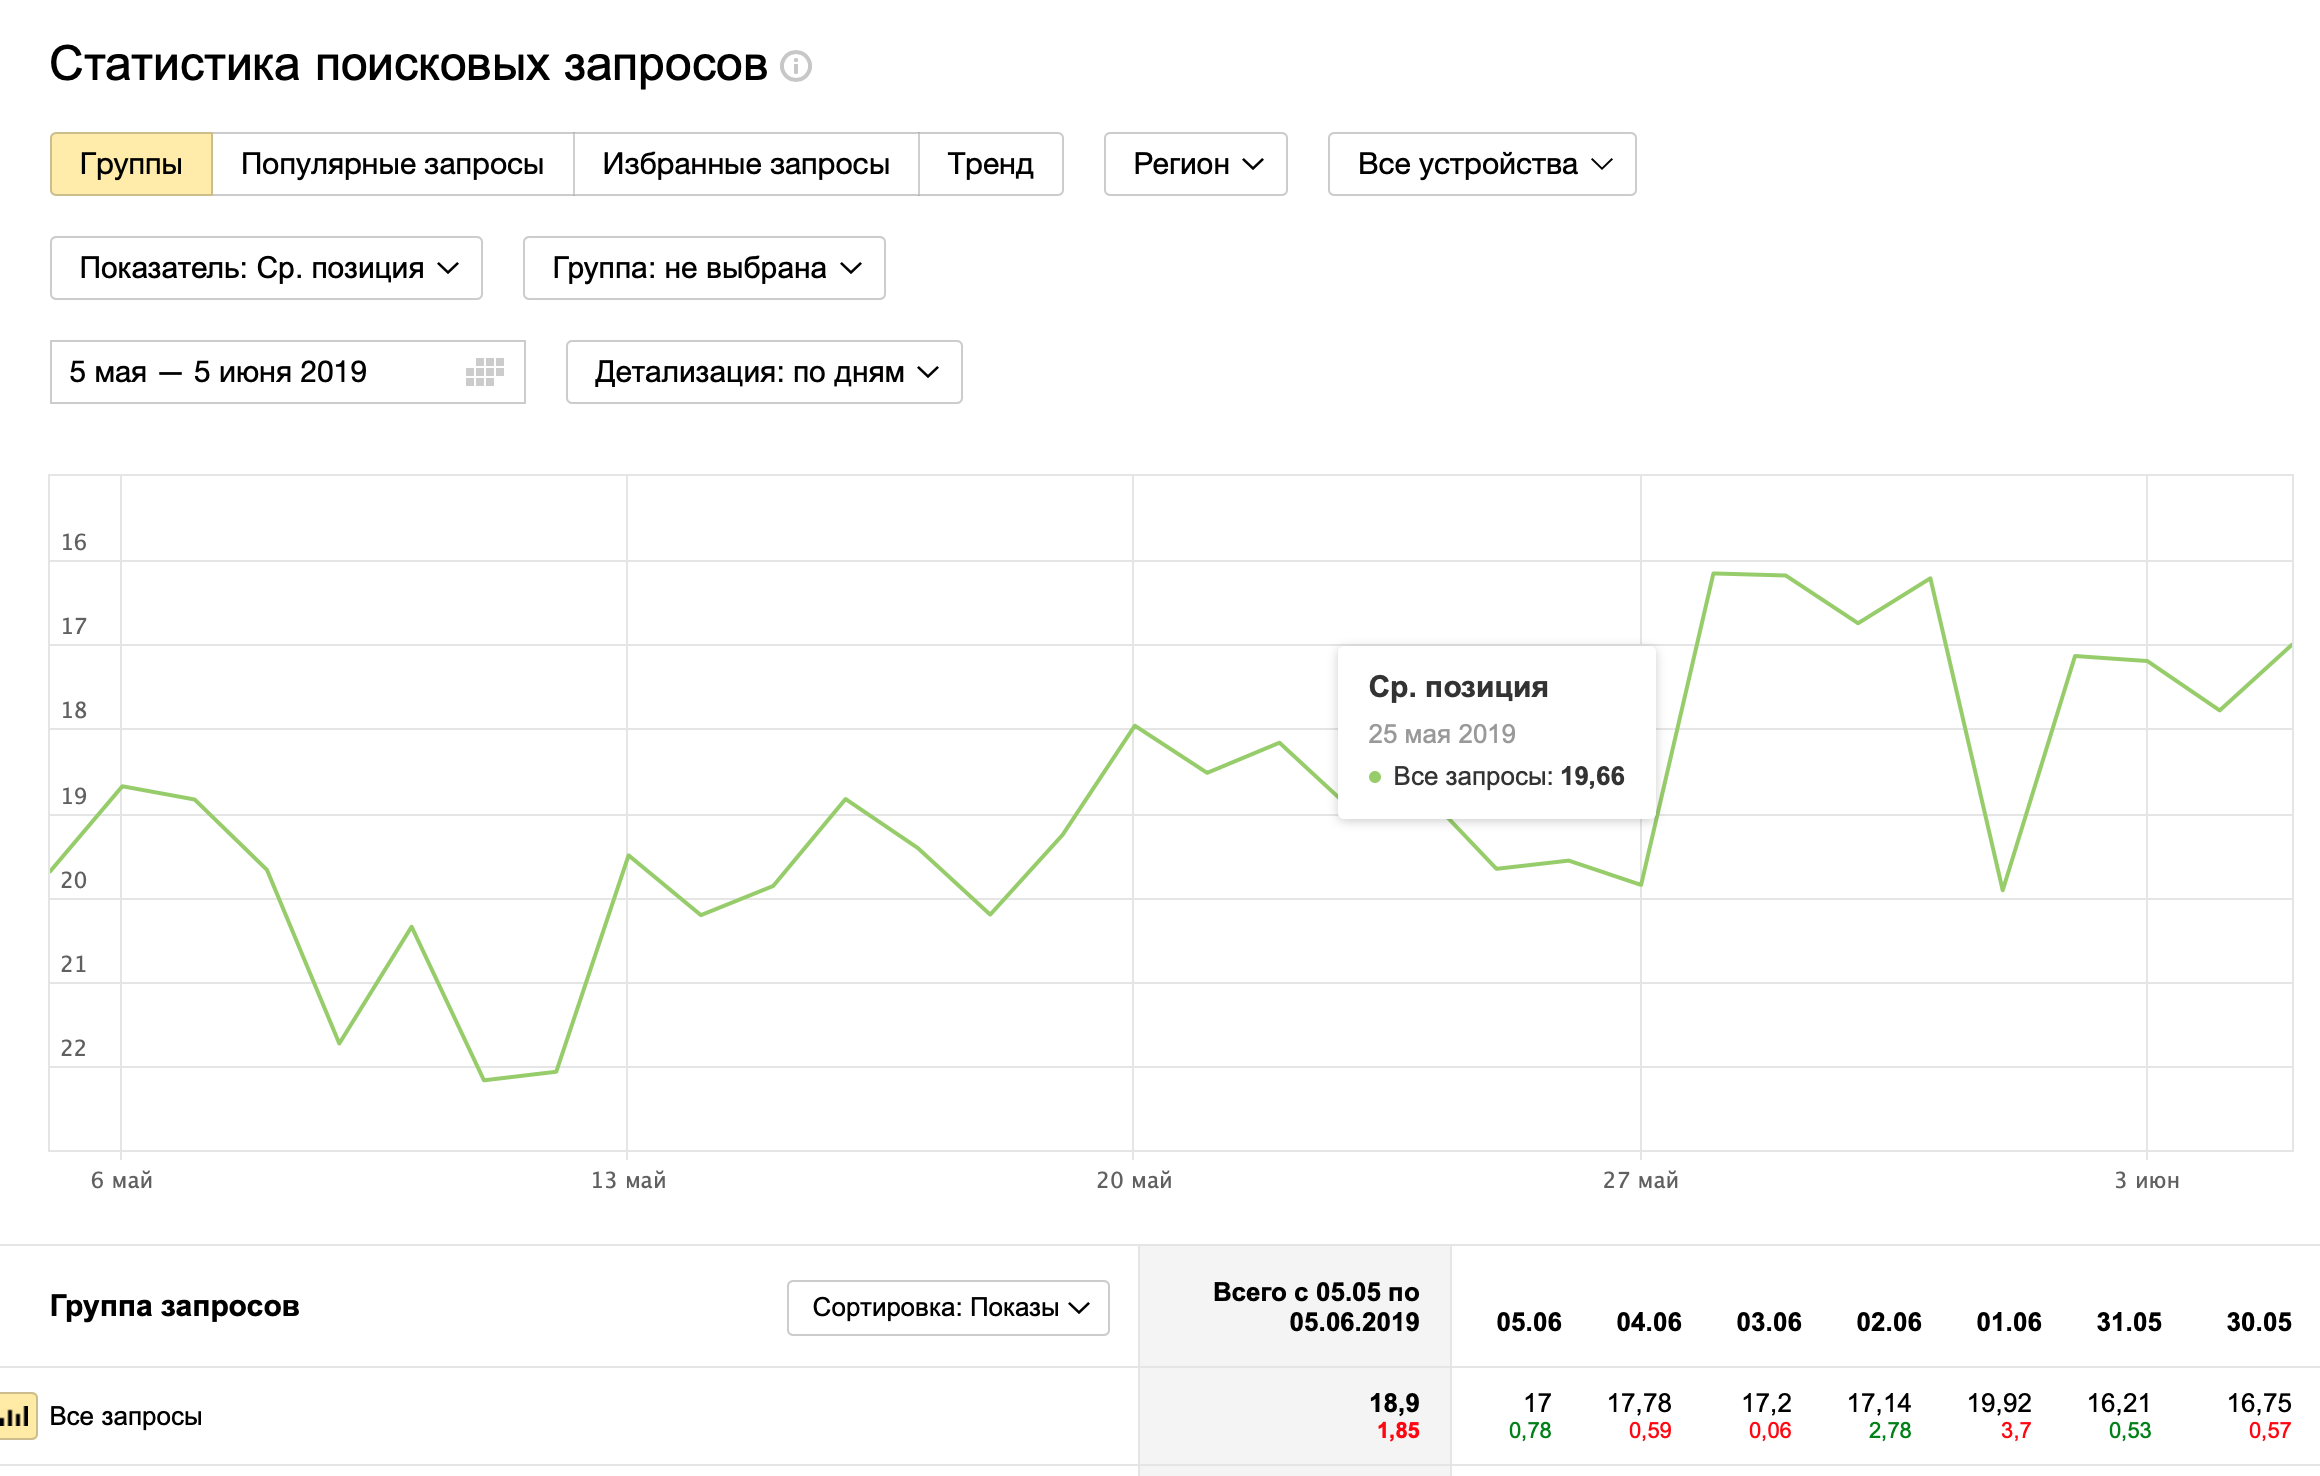Open the Все устройства dropdown
The height and width of the screenshot is (1476, 2320).
tap(1481, 164)
